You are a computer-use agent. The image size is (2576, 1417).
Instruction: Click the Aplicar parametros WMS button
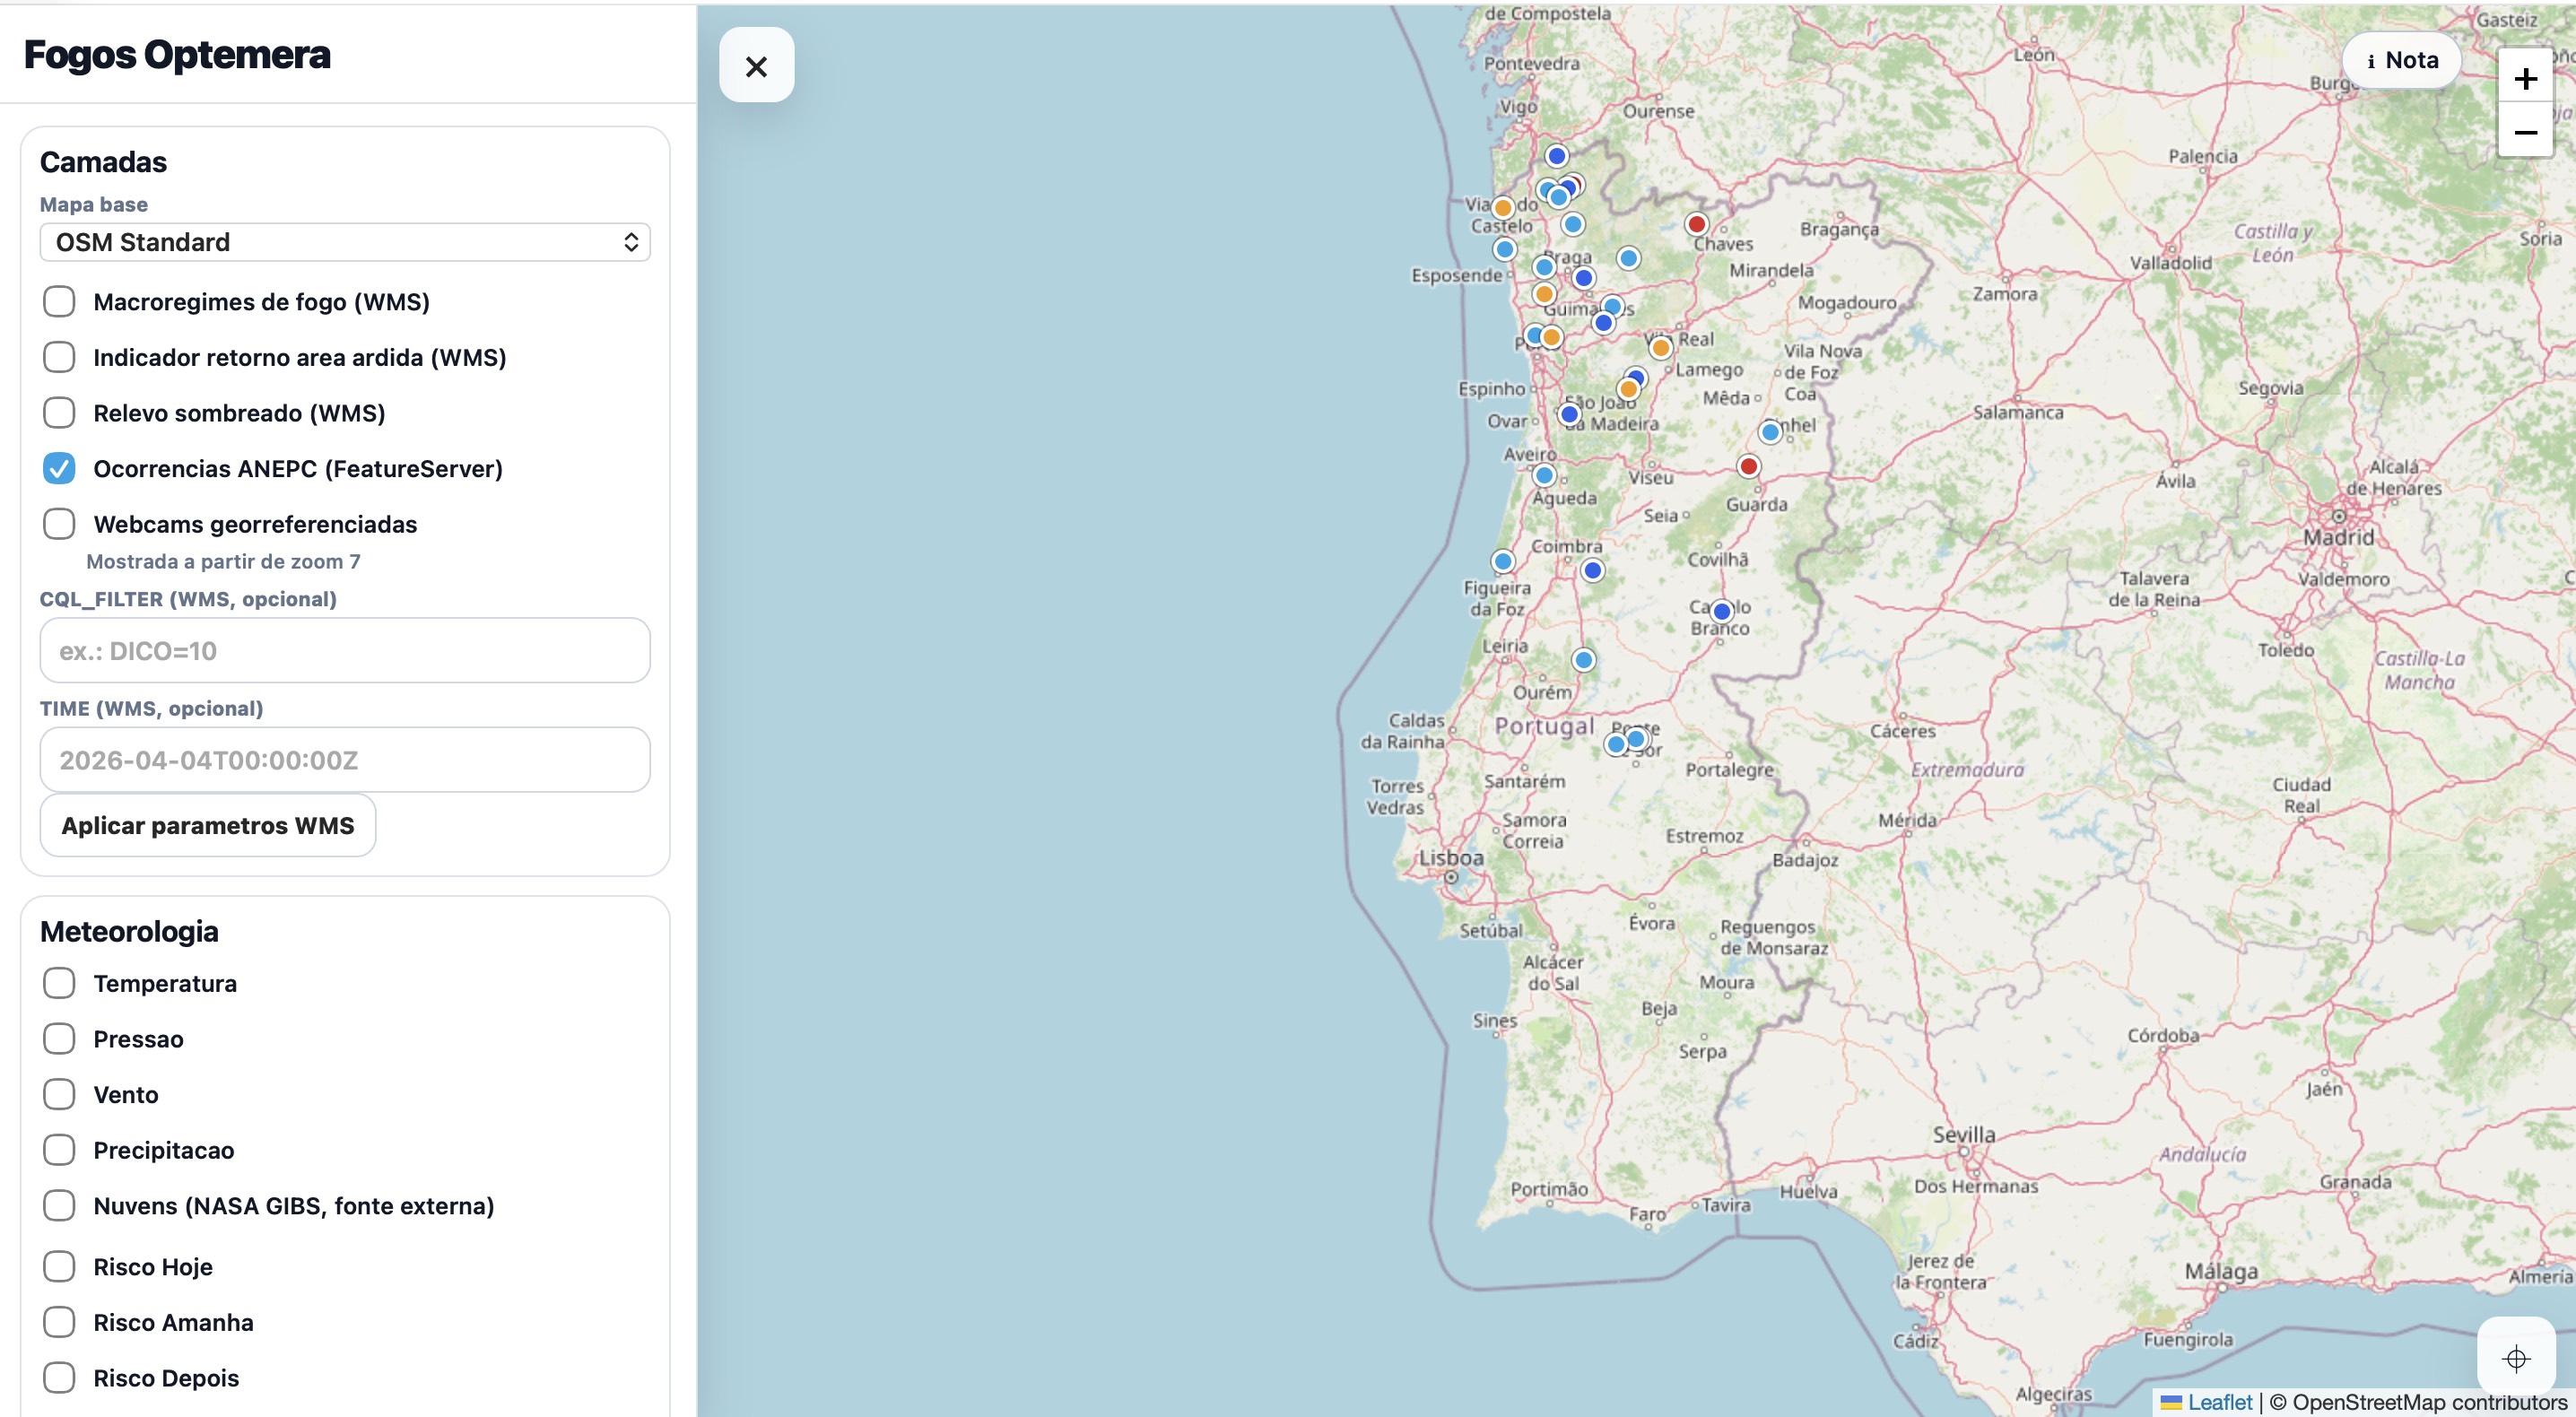208,825
